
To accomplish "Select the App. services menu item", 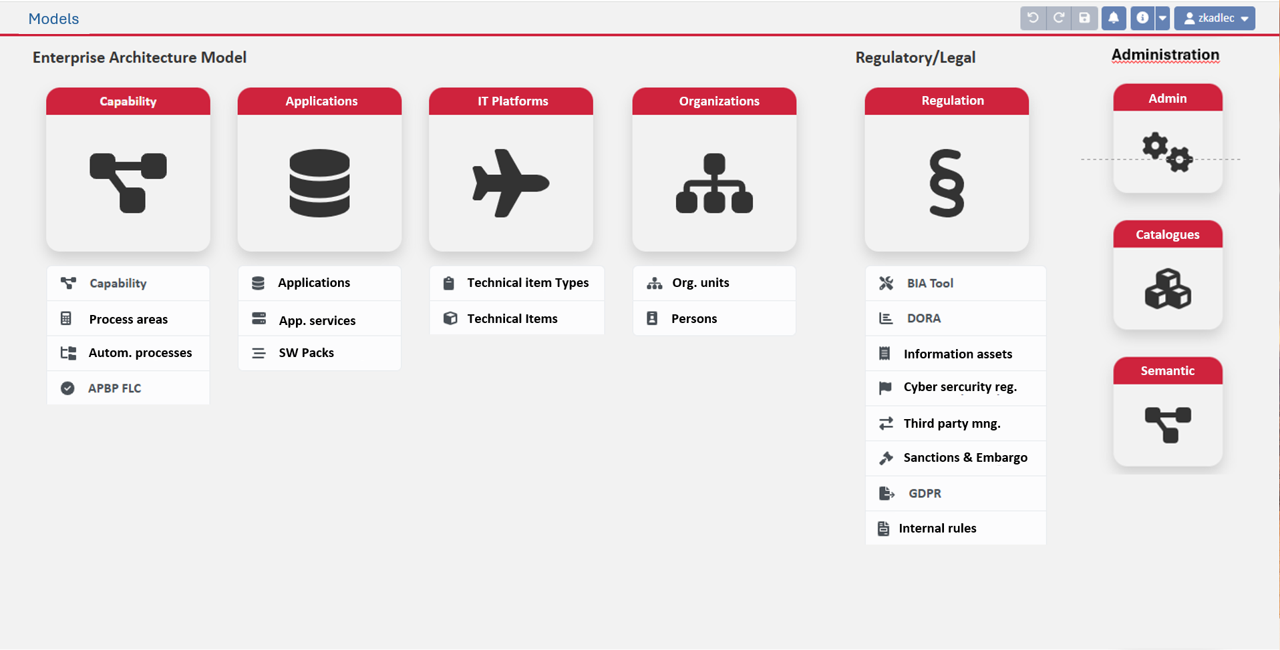I will coord(317,320).
